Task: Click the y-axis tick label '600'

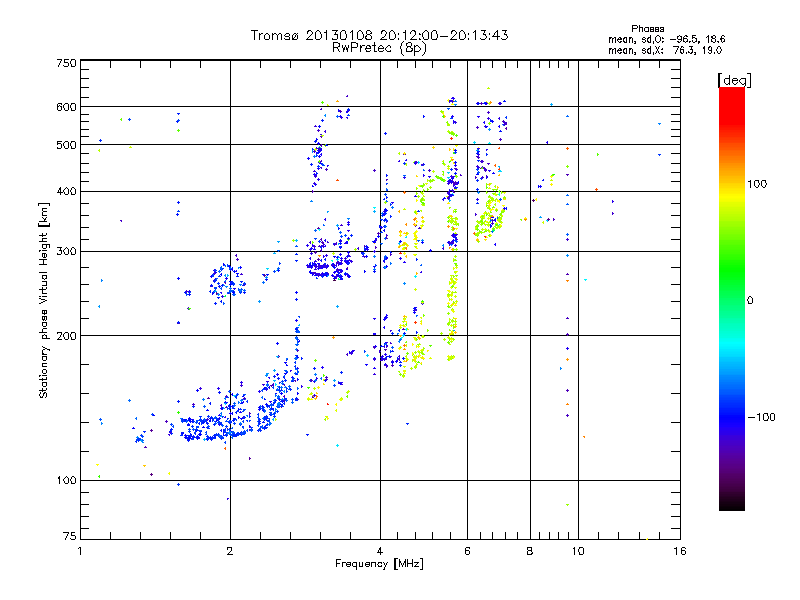Action: (67, 107)
